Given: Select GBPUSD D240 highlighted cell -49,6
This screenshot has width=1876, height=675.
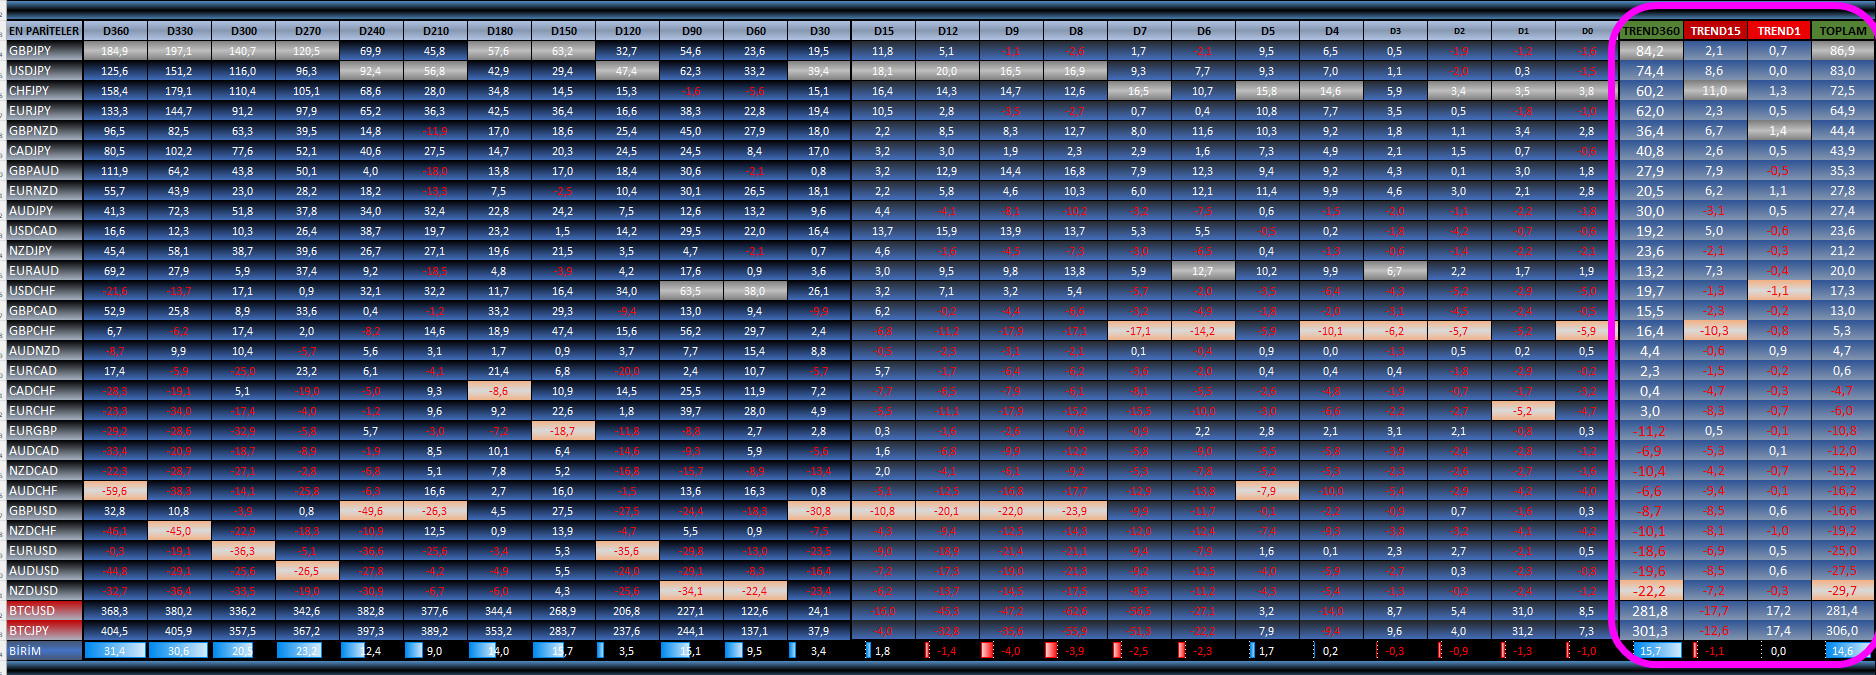Looking at the screenshot, I should click(371, 511).
